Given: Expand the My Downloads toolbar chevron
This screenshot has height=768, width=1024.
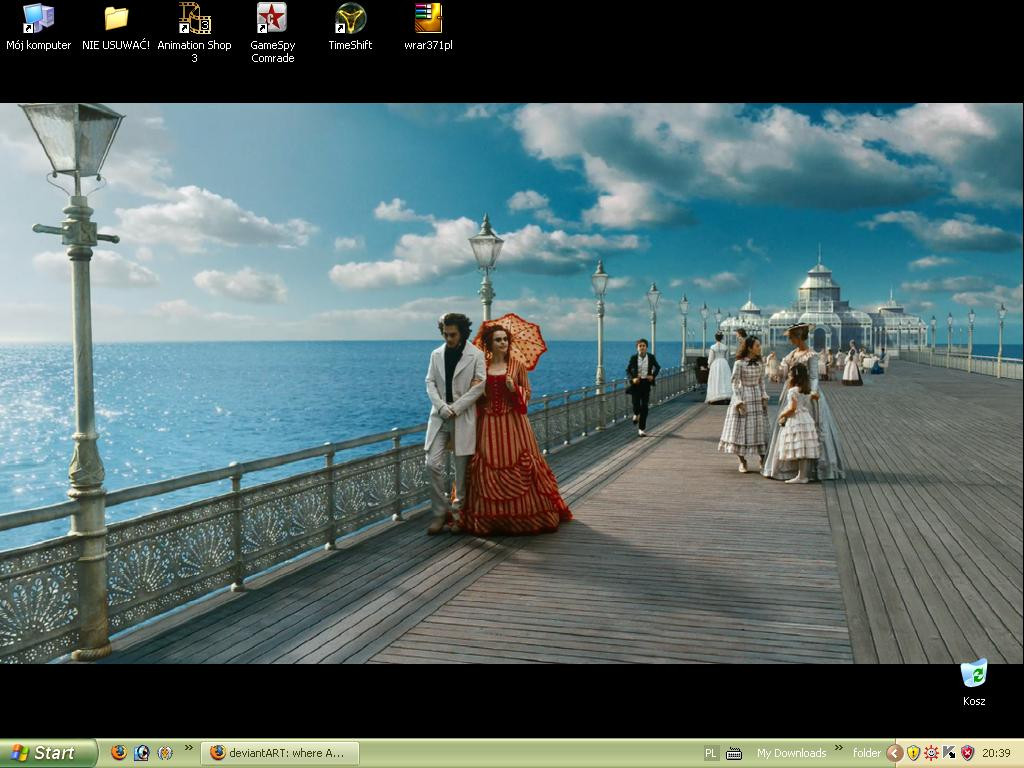Looking at the screenshot, I should tap(839, 748).
